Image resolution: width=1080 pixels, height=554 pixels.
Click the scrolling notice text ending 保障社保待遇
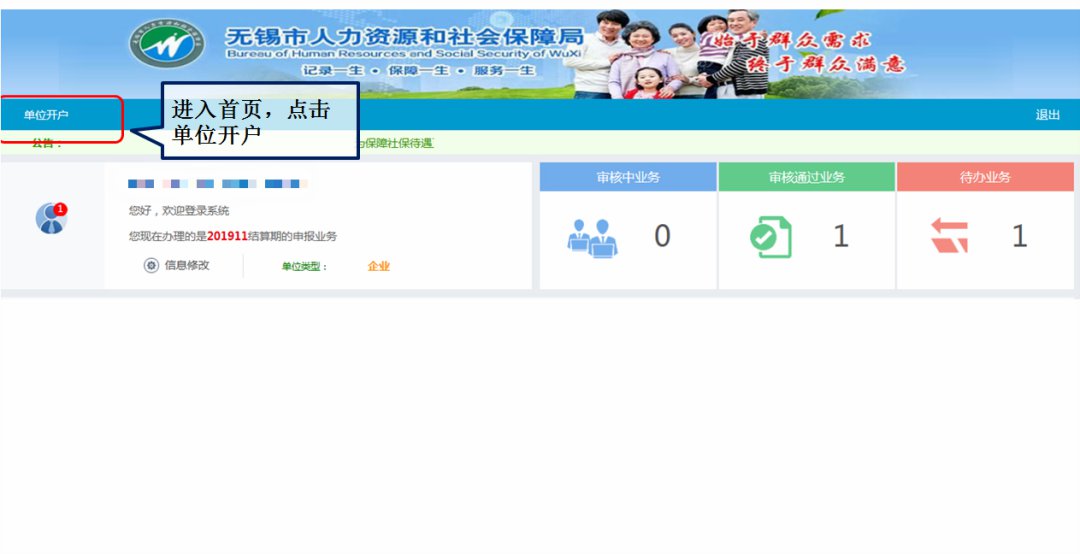tap(396, 143)
